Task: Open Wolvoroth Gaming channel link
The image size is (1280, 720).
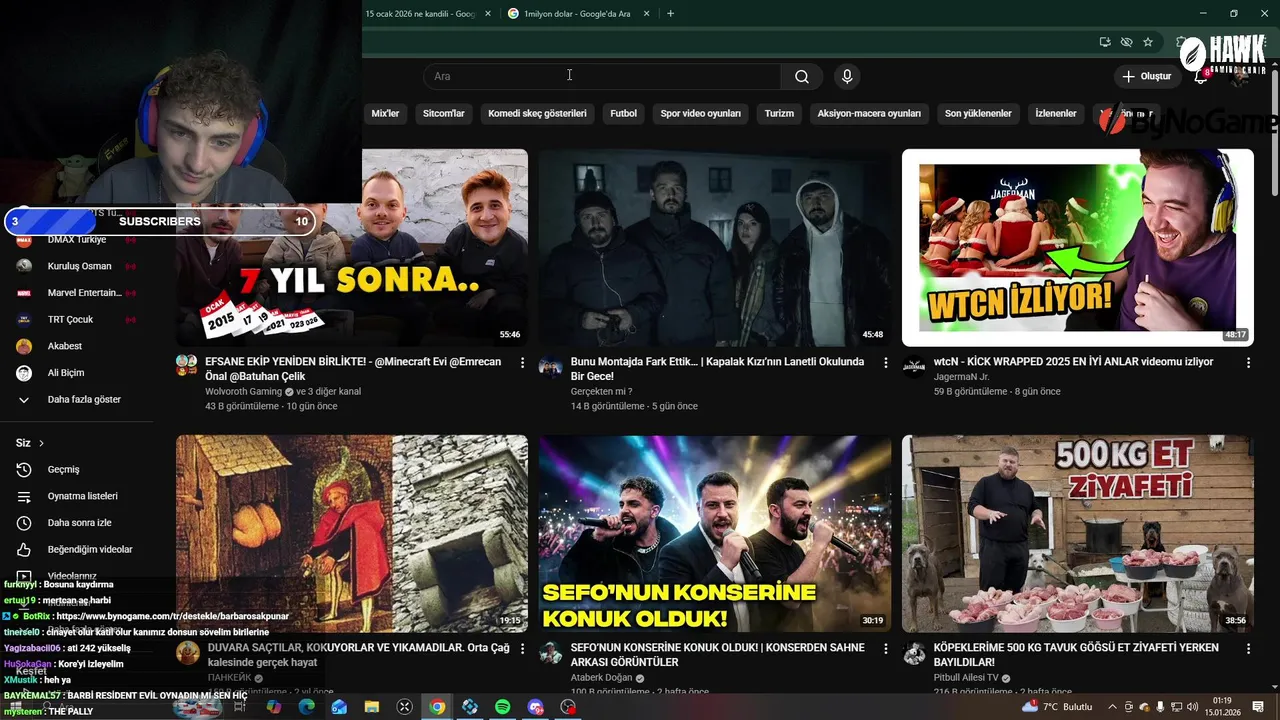Action: click(x=243, y=392)
